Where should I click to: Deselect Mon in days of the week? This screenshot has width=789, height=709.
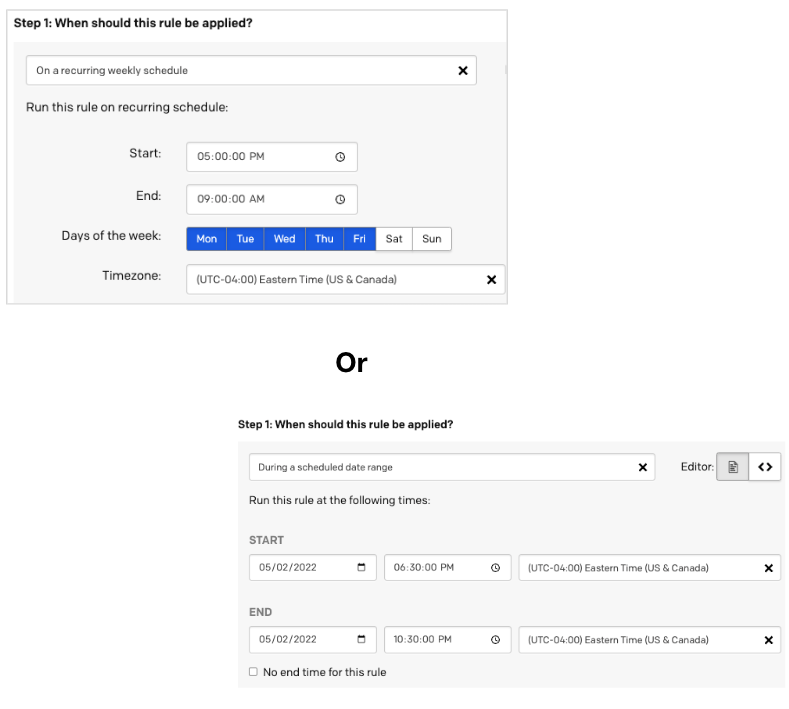(206, 239)
